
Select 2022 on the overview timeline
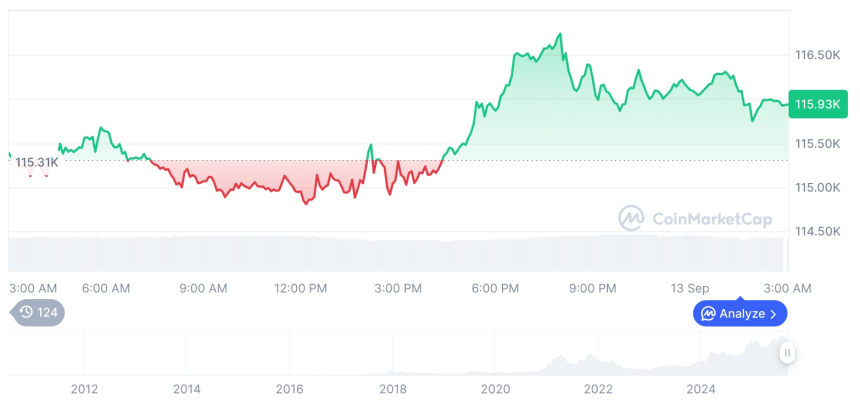click(598, 388)
